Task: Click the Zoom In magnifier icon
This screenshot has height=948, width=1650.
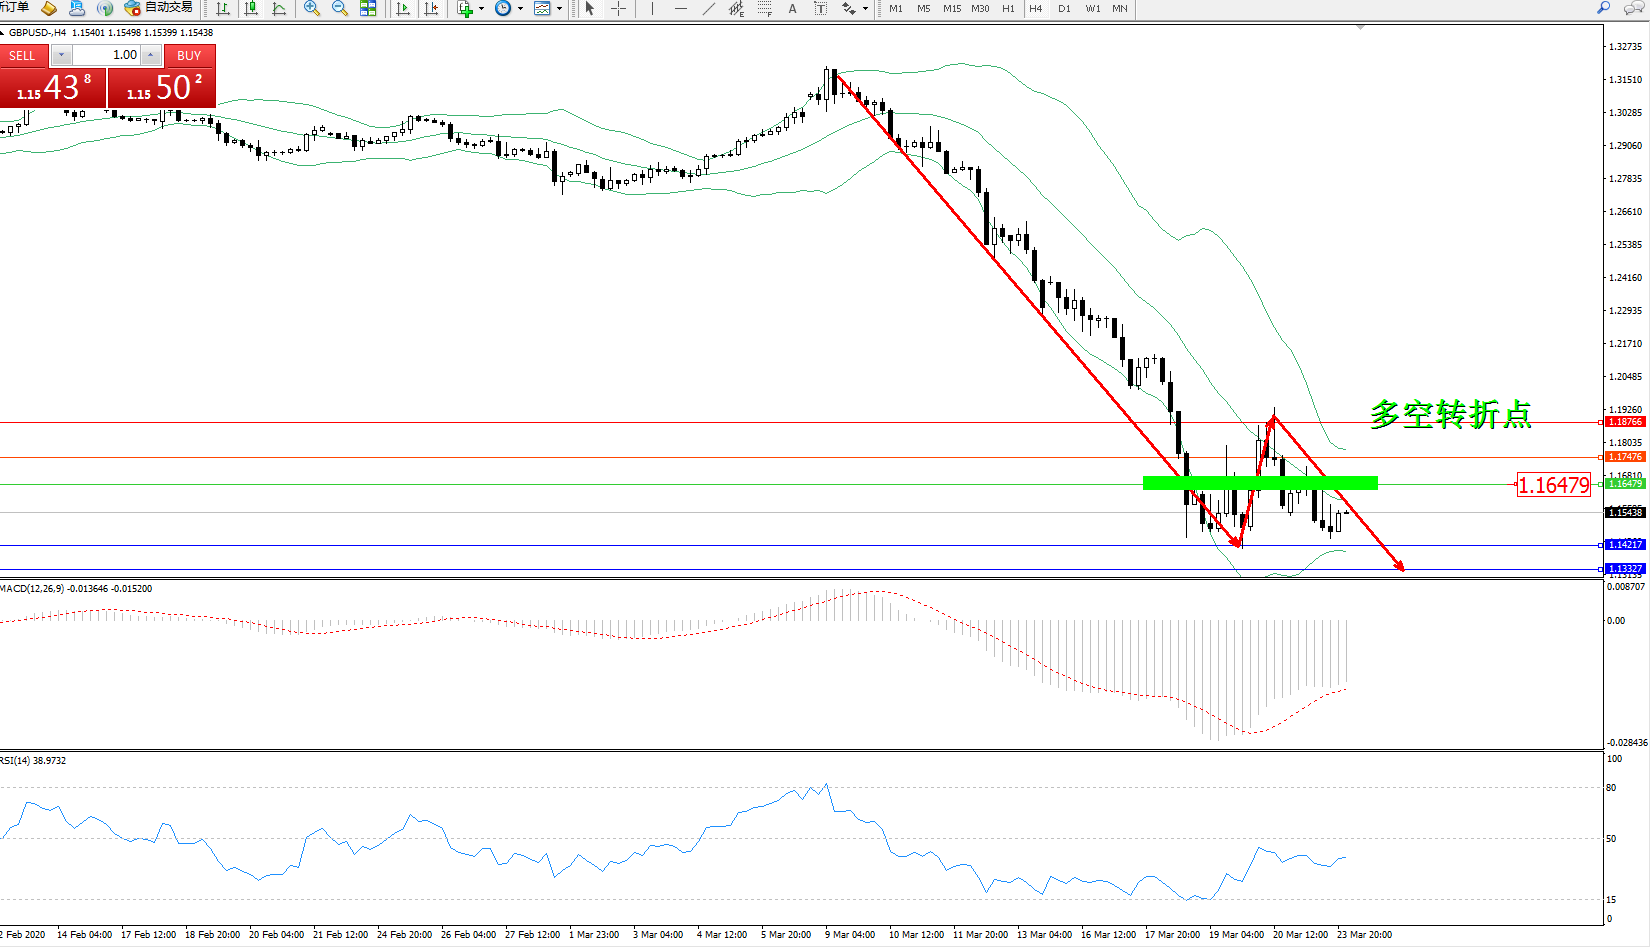Action: 312,9
